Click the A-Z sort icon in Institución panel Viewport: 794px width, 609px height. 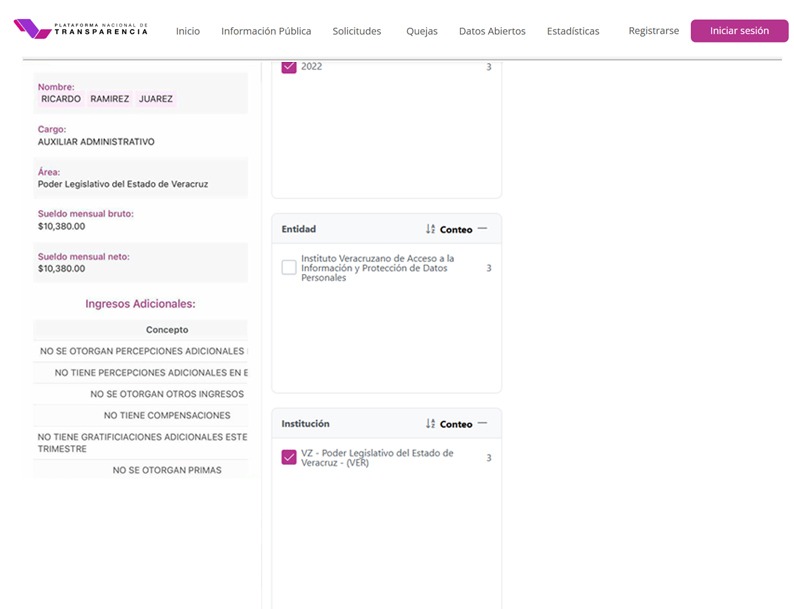pyautogui.click(x=430, y=424)
